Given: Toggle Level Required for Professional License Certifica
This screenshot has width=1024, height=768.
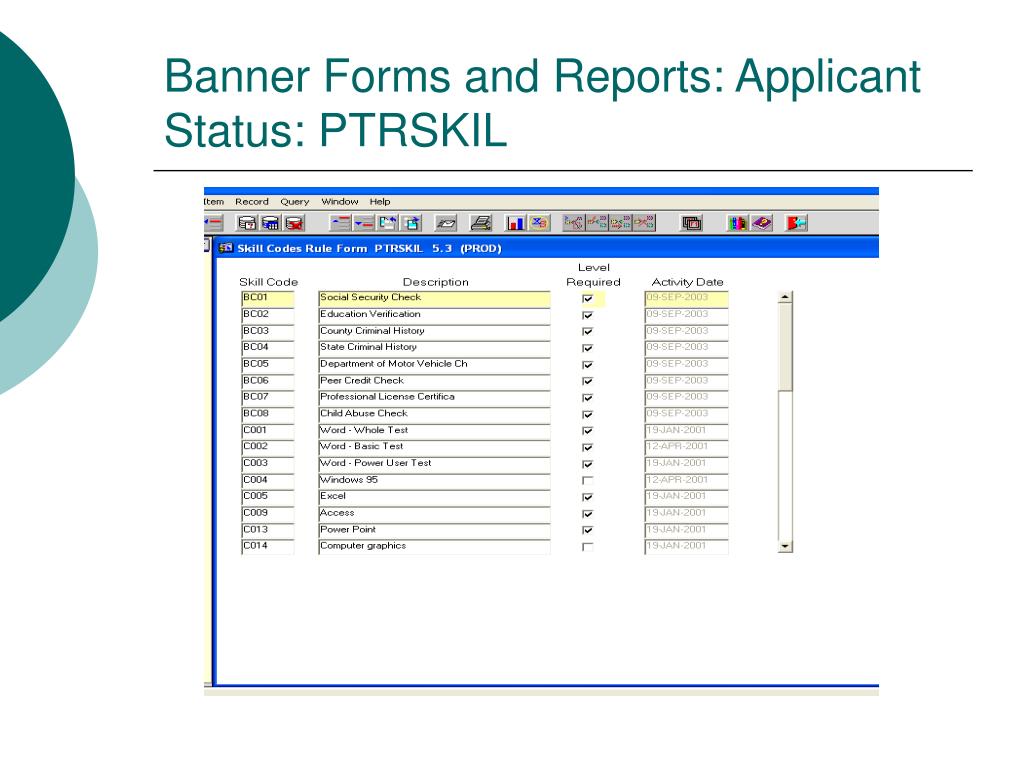Looking at the screenshot, I should click(x=588, y=398).
